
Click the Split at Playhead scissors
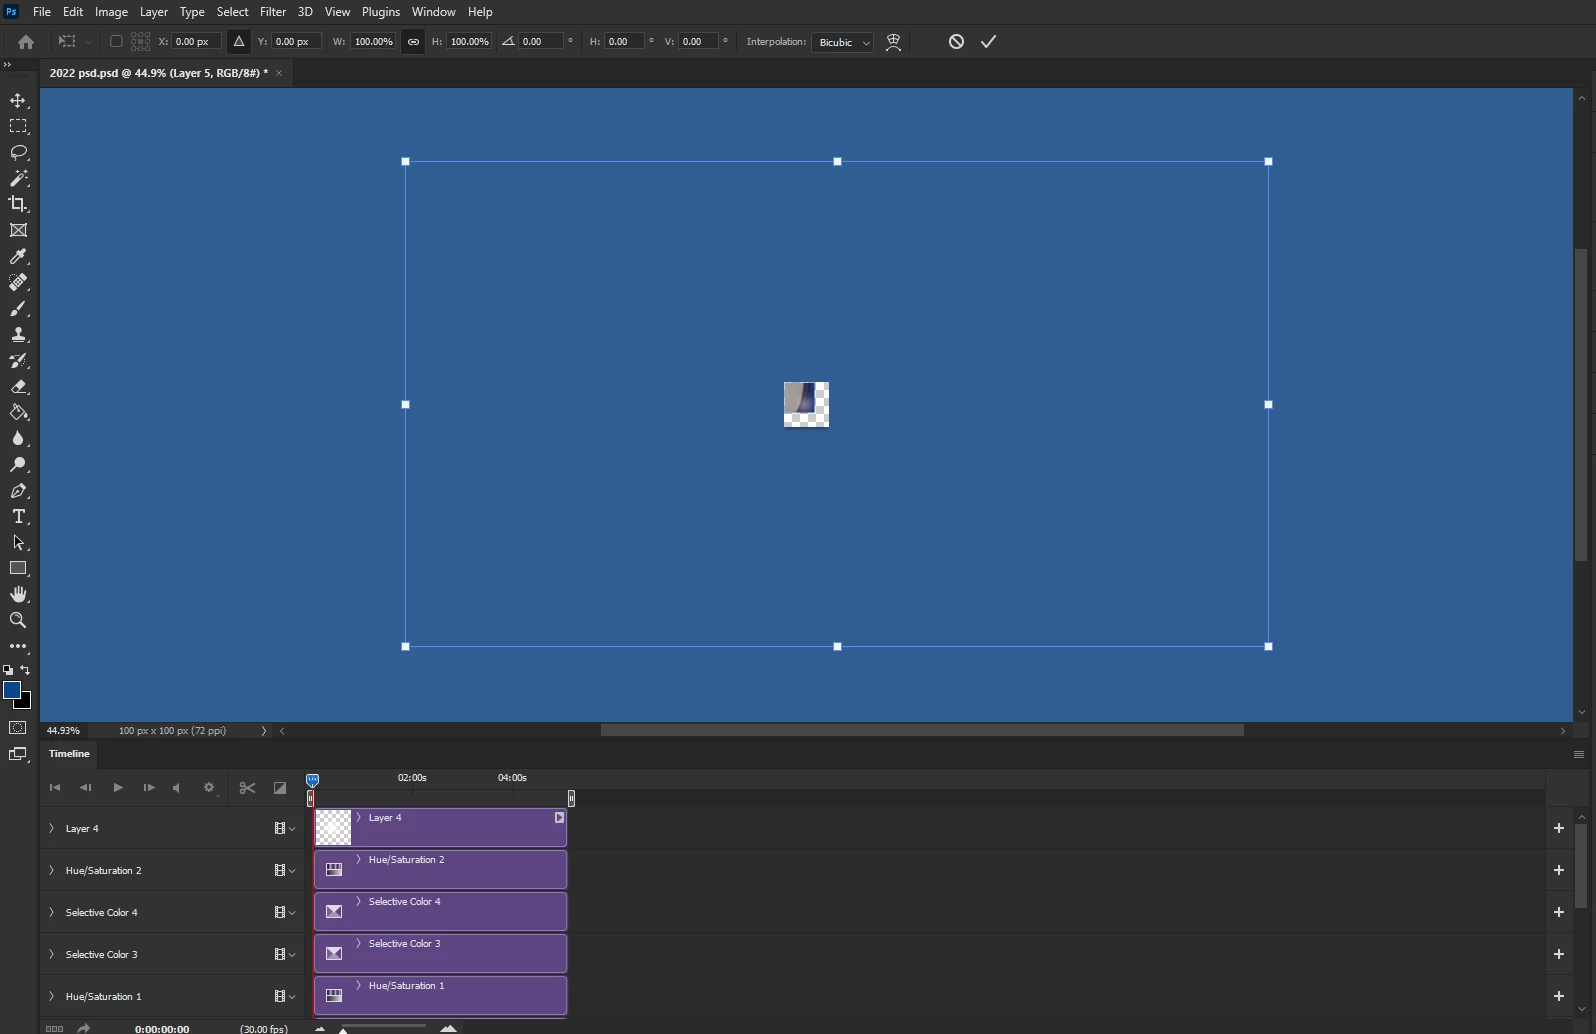coord(247,788)
